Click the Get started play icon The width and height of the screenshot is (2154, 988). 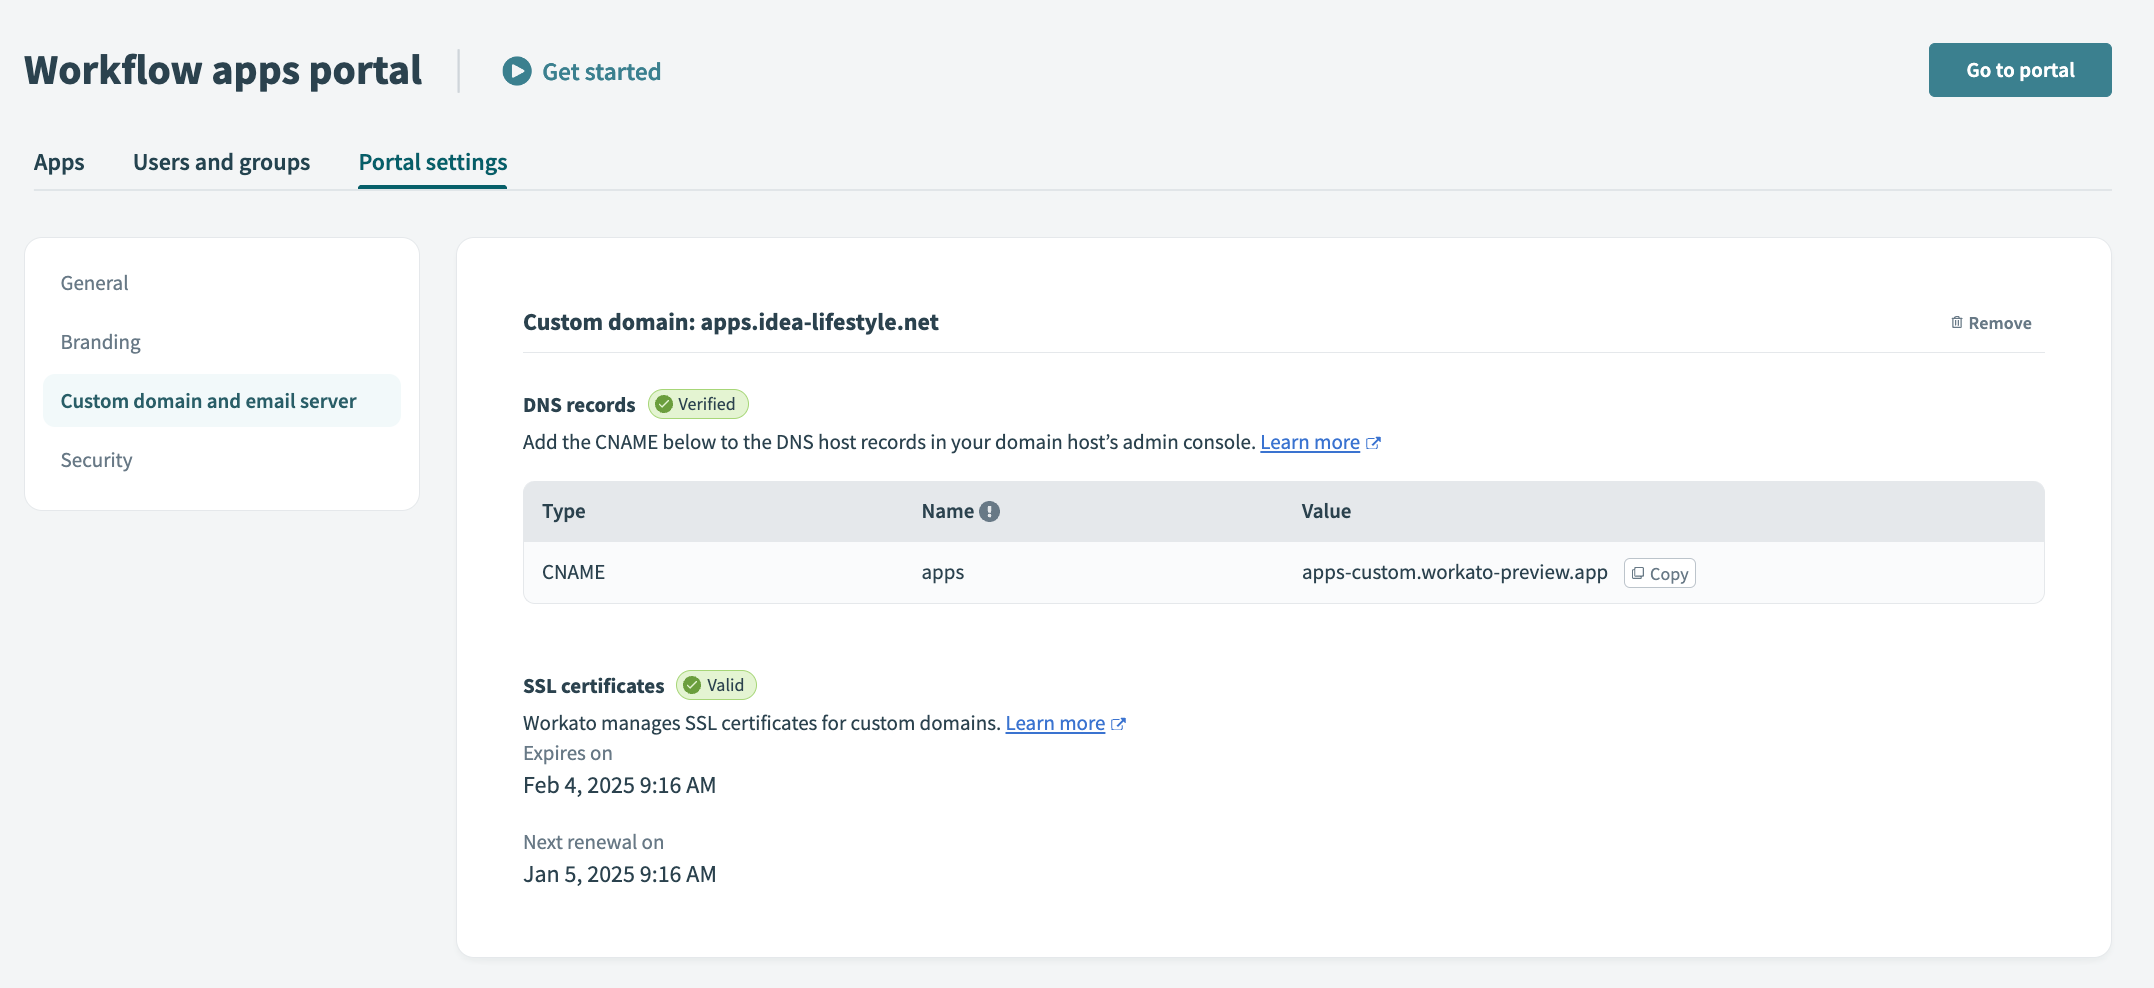point(515,71)
